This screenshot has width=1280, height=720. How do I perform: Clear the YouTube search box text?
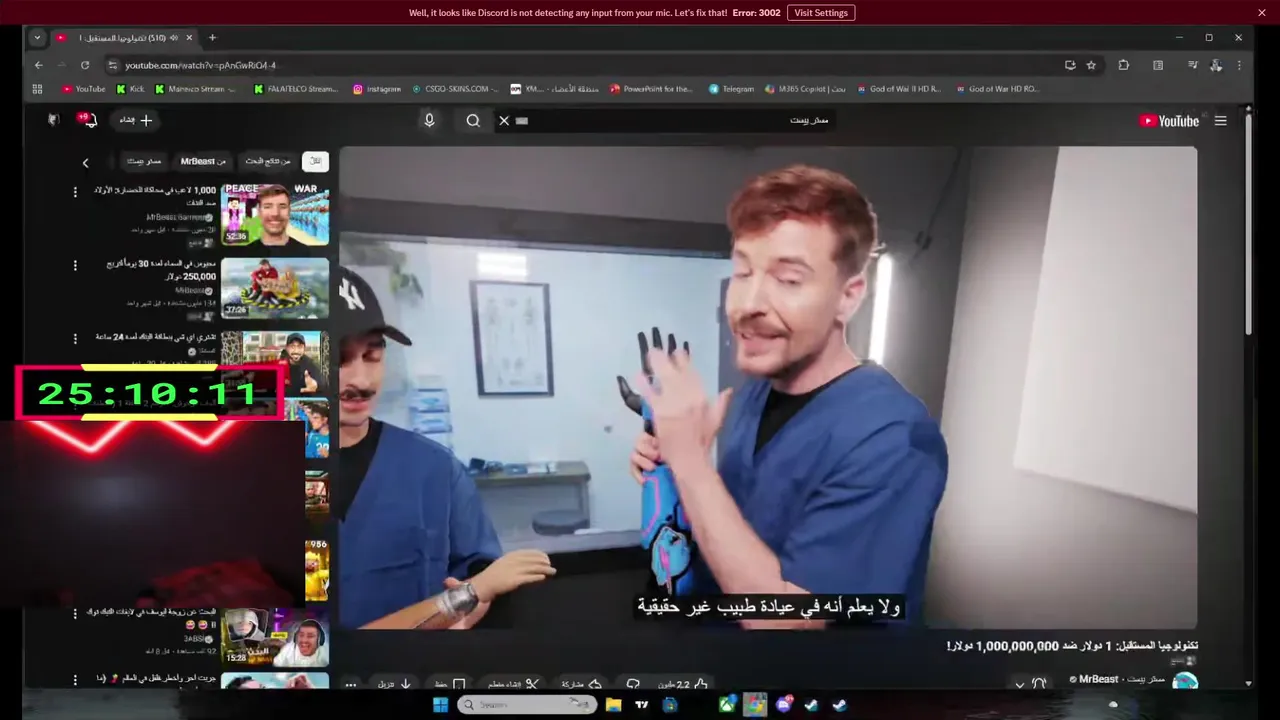coord(504,120)
